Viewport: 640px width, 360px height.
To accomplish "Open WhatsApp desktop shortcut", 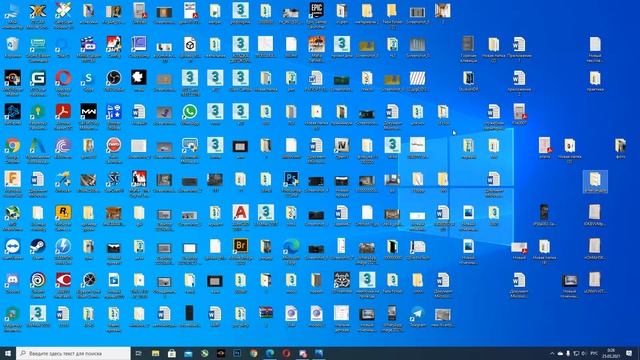I will tap(190, 111).
